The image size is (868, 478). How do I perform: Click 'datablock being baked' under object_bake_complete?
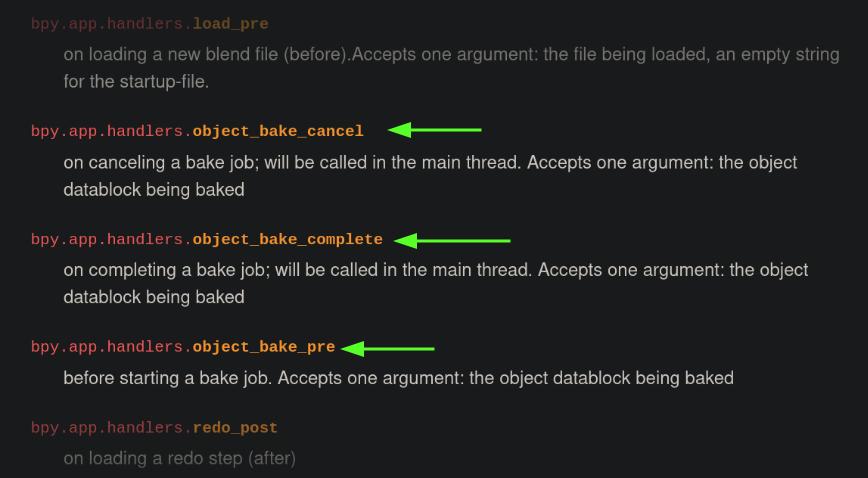pos(154,297)
